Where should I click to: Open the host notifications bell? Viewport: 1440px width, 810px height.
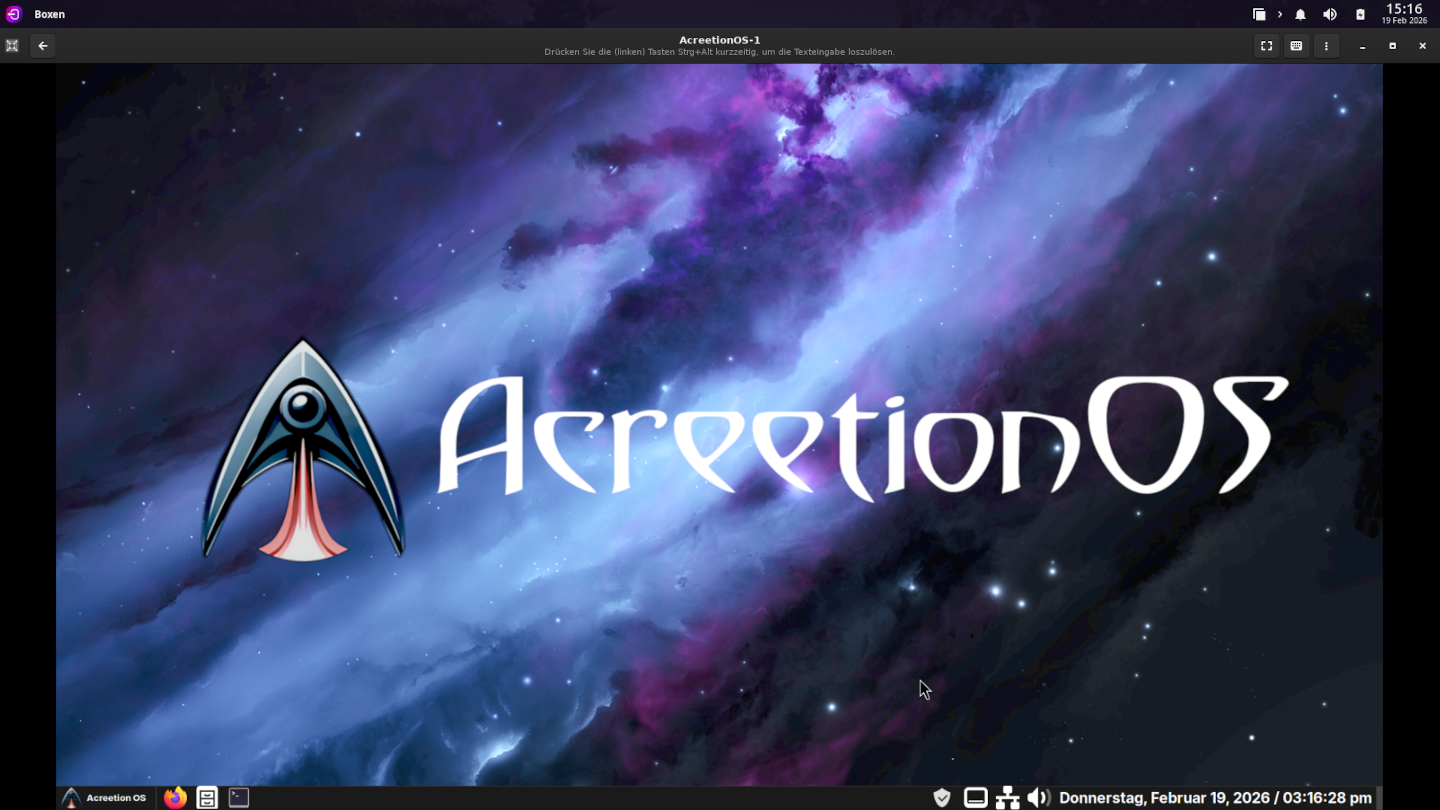click(x=1300, y=14)
